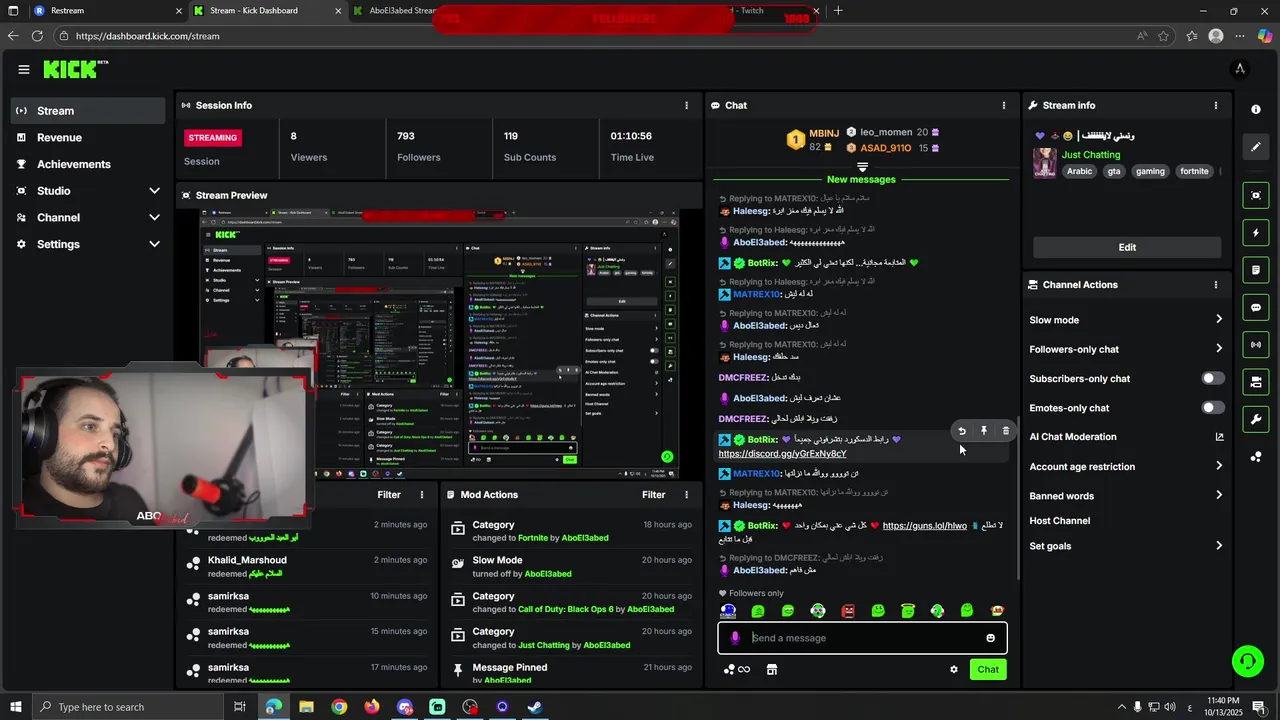1280x720 pixels.
Task: Open the hamburger menu beside the Kick logo
Action: 23,69
